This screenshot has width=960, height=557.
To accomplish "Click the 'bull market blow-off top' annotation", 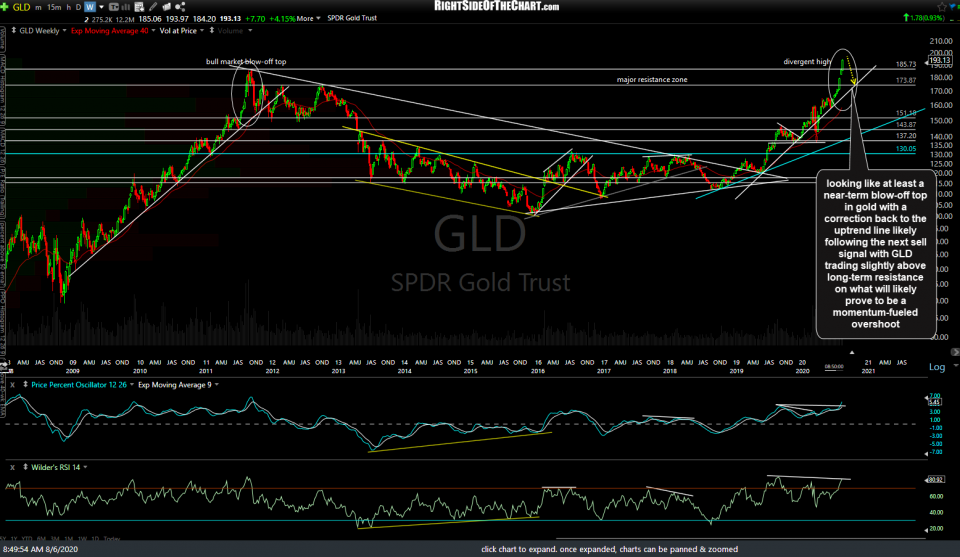I will [x=246, y=62].
